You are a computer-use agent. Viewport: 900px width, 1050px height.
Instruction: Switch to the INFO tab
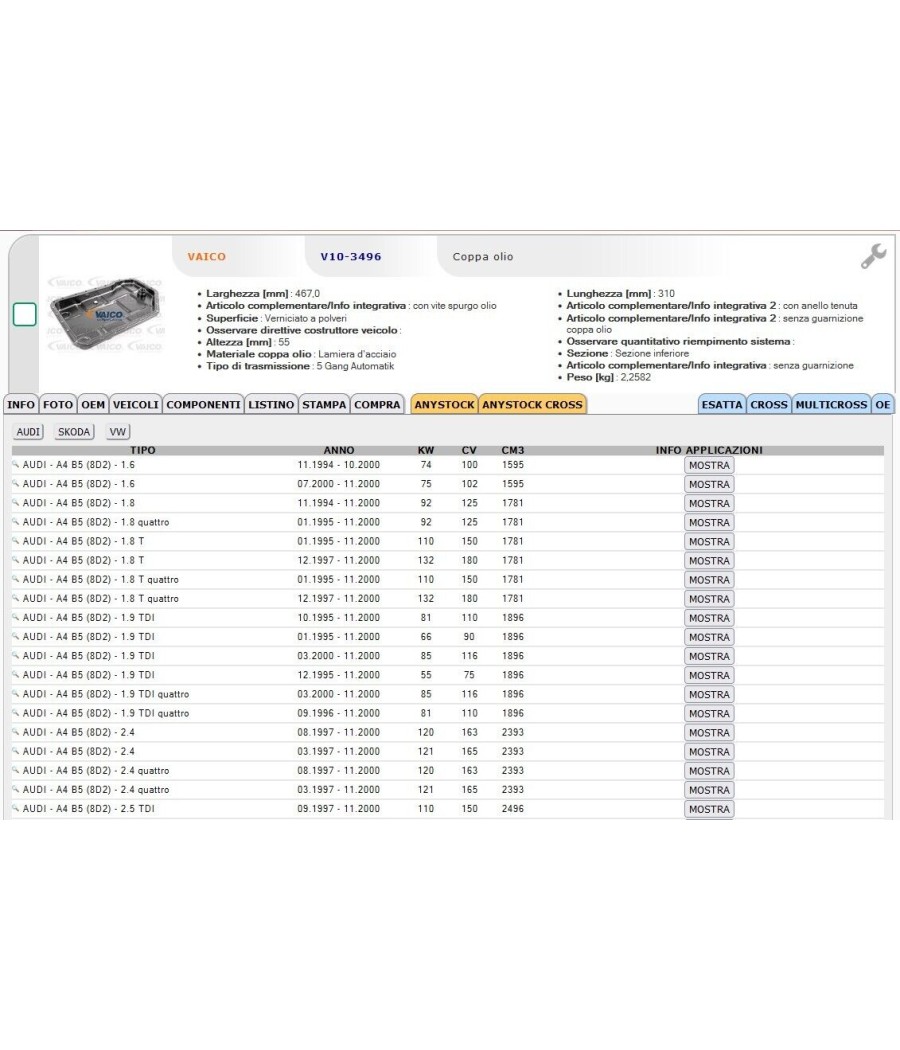[x=21, y=404]
